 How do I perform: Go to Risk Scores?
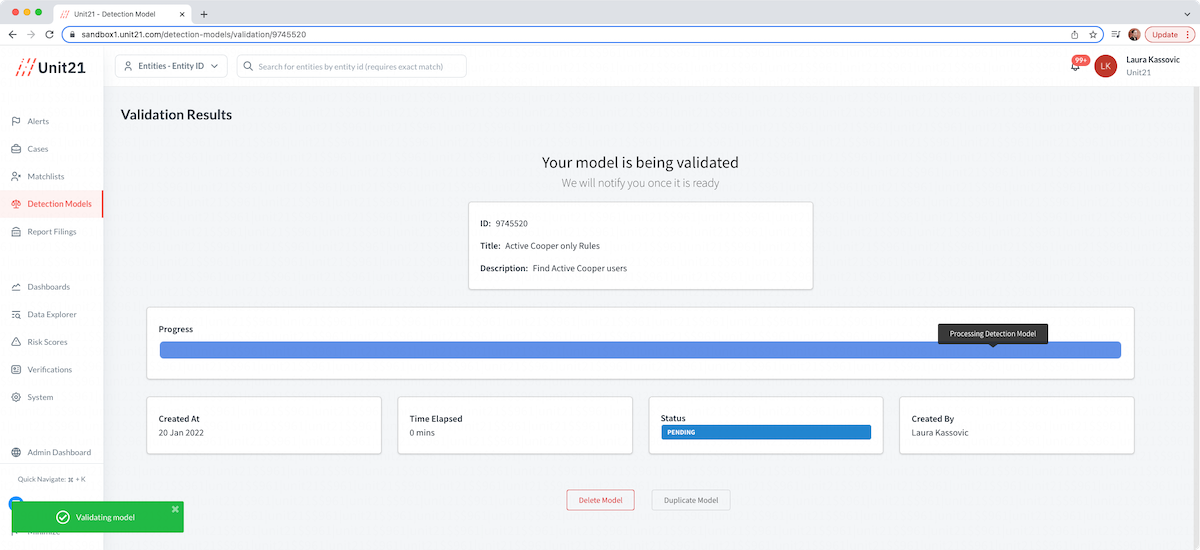click(x=47, y=342)
